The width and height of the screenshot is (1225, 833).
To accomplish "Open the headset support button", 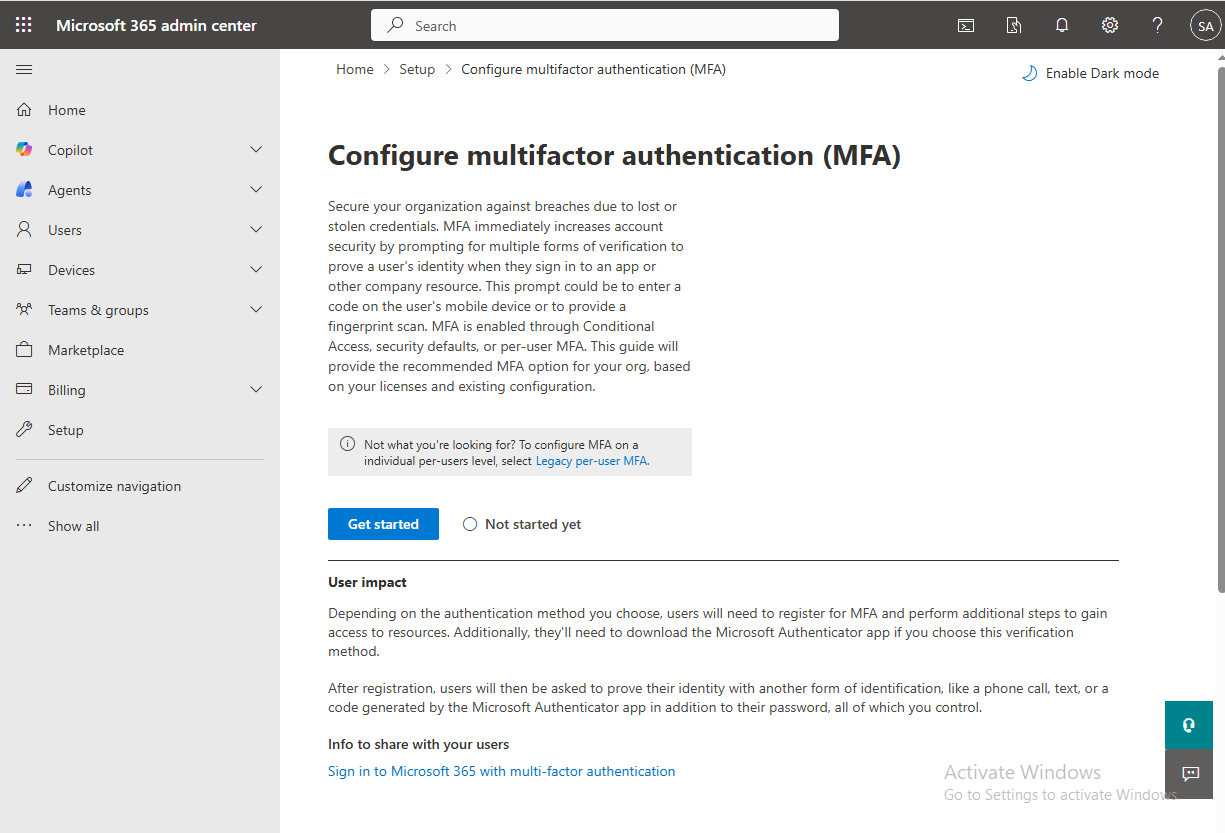I will tap(1189, 725).
